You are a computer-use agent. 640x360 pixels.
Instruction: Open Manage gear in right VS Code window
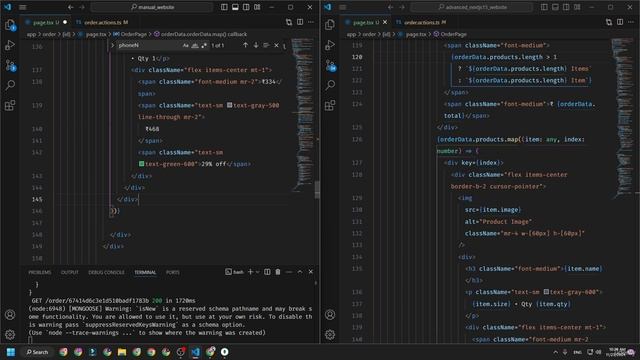(330, 335)
